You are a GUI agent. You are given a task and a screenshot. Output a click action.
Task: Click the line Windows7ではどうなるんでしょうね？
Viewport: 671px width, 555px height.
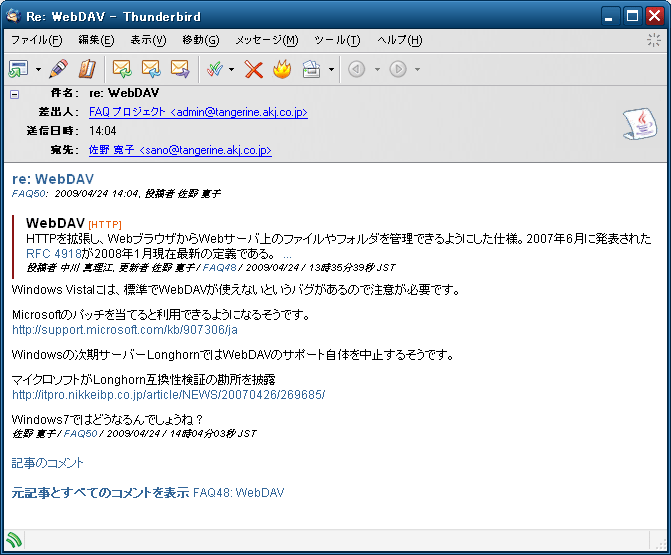click(107, 419)
